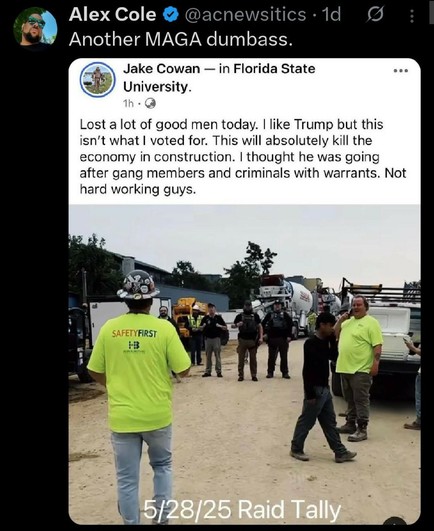Click the Florida State University location
The image size is (434, 531).
pos(219,78)
